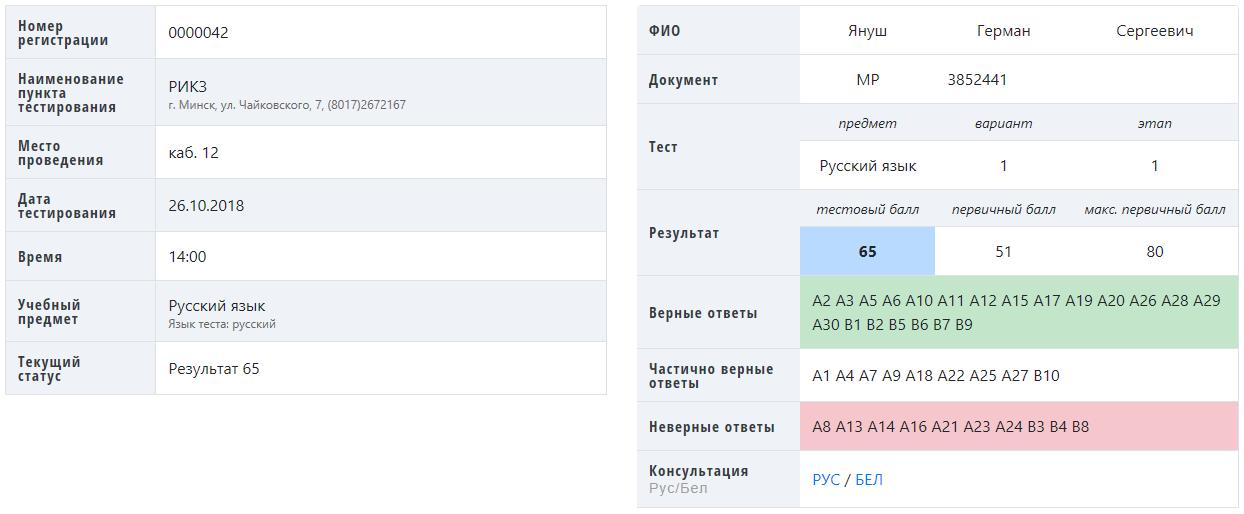Click the РИКЗ testing point name

click(x=188, y=86)
